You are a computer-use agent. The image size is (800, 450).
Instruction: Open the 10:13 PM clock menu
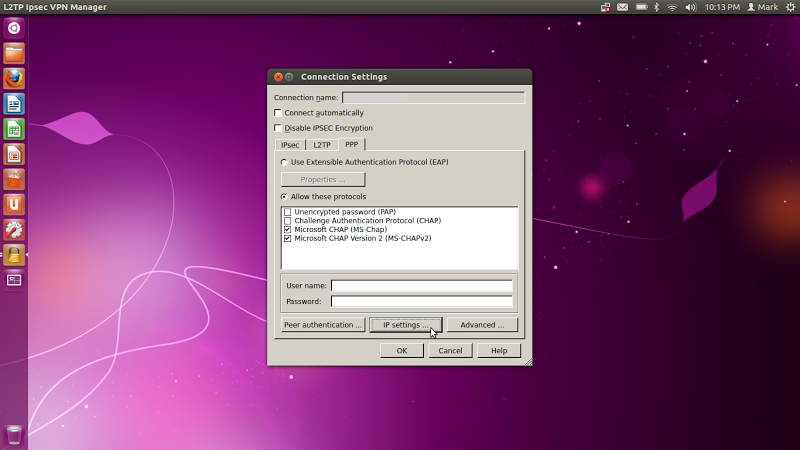click(722, 7)
